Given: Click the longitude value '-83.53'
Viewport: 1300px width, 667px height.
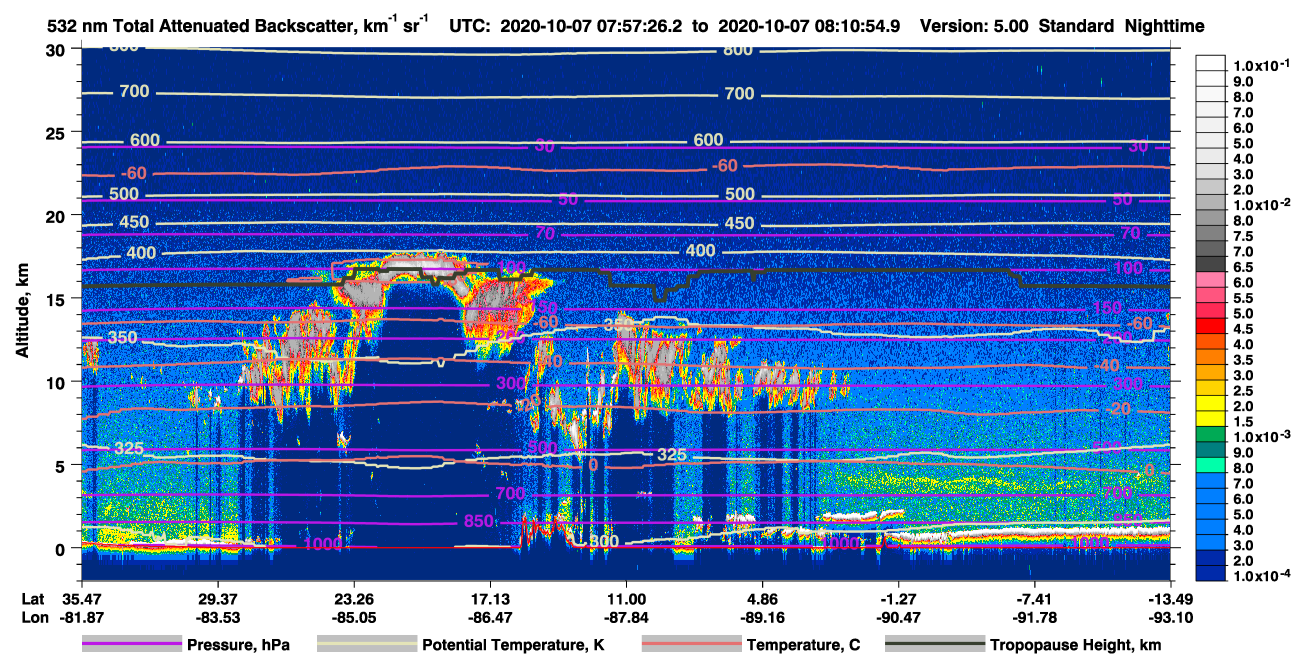Looking at the screenshot, I should (217, 617).
